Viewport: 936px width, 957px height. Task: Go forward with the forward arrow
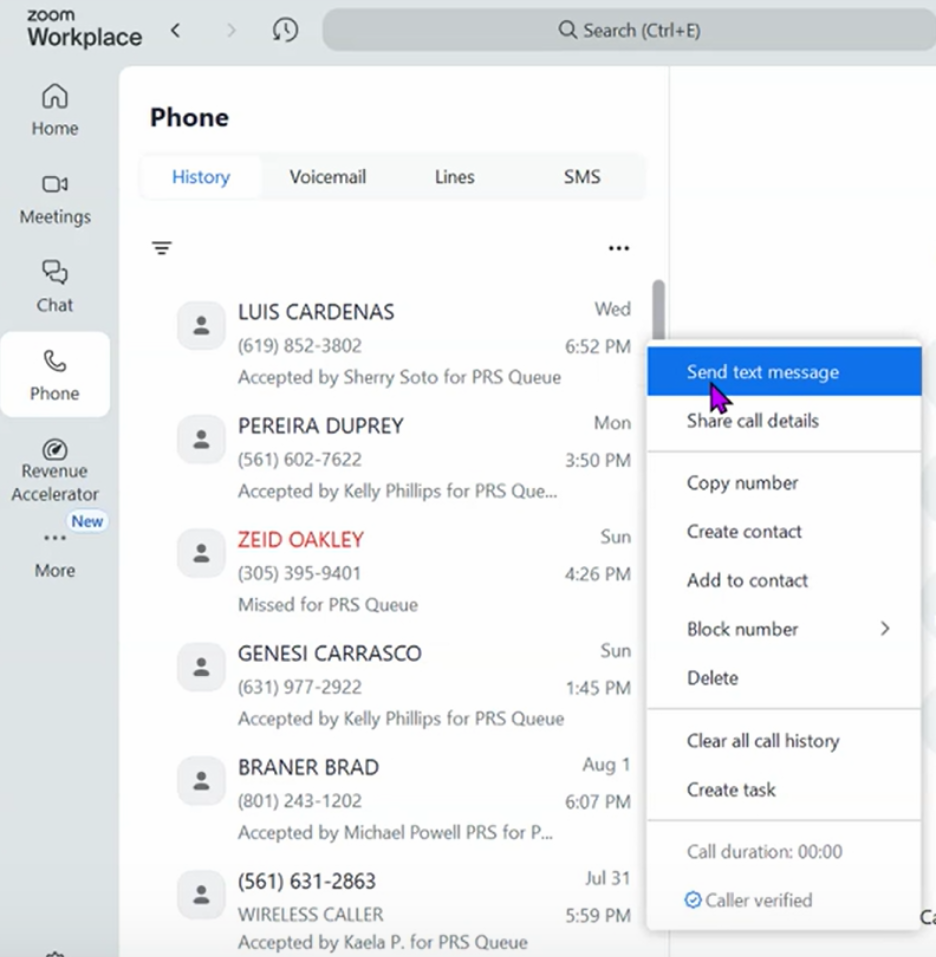(231, 30)
